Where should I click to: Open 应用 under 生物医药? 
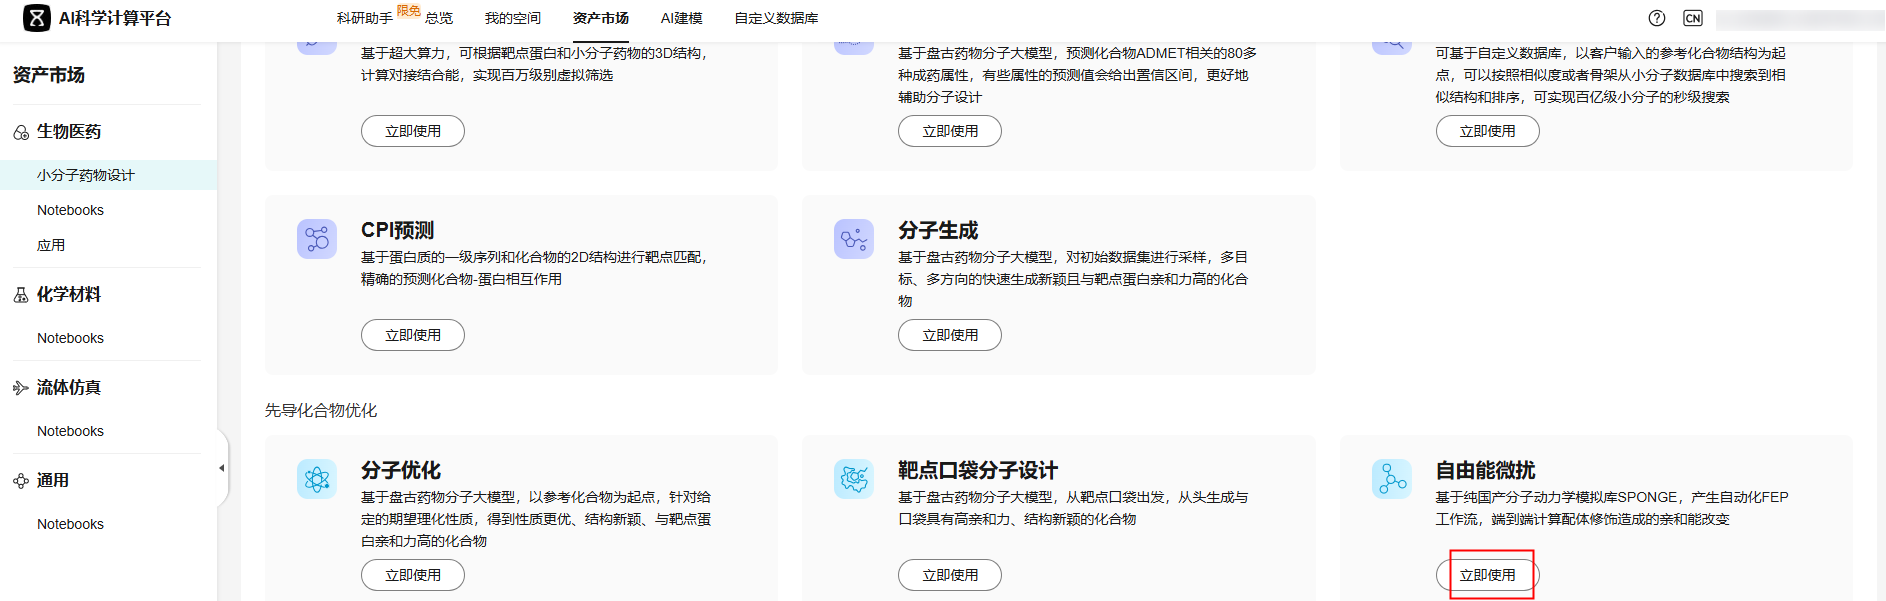51,245
